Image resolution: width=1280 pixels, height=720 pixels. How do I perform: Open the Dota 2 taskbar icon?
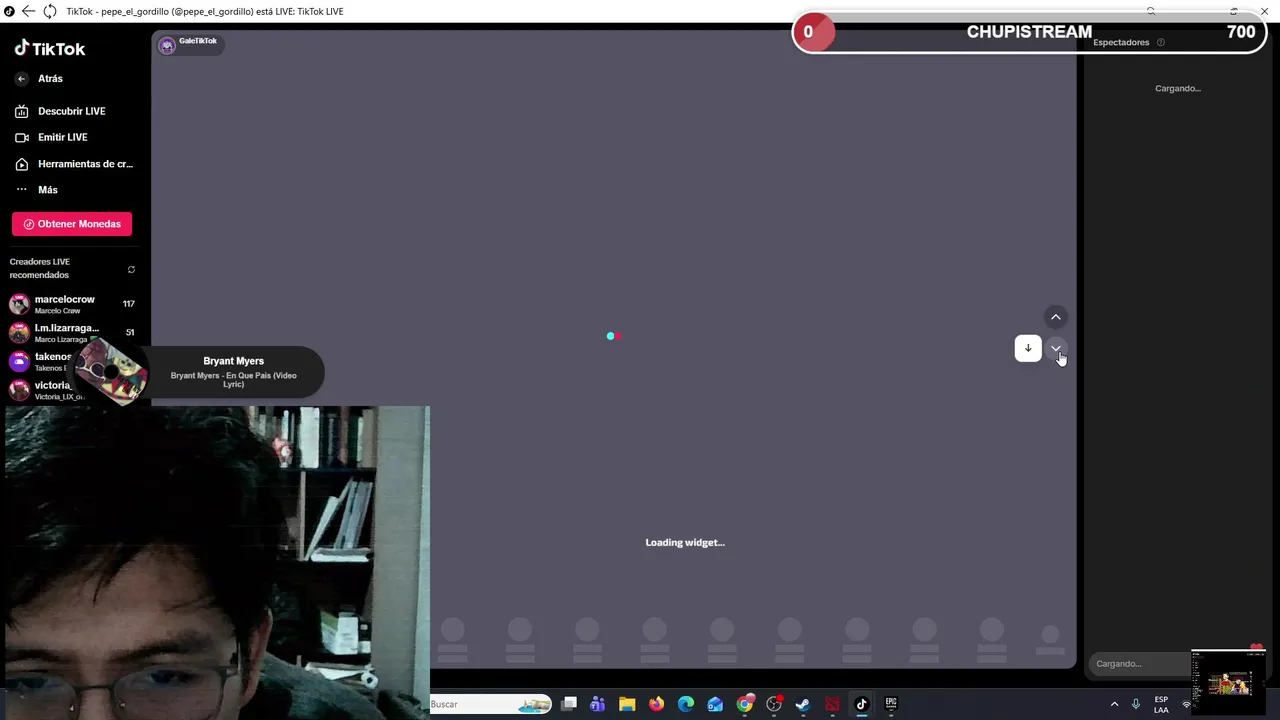(832, 704)
